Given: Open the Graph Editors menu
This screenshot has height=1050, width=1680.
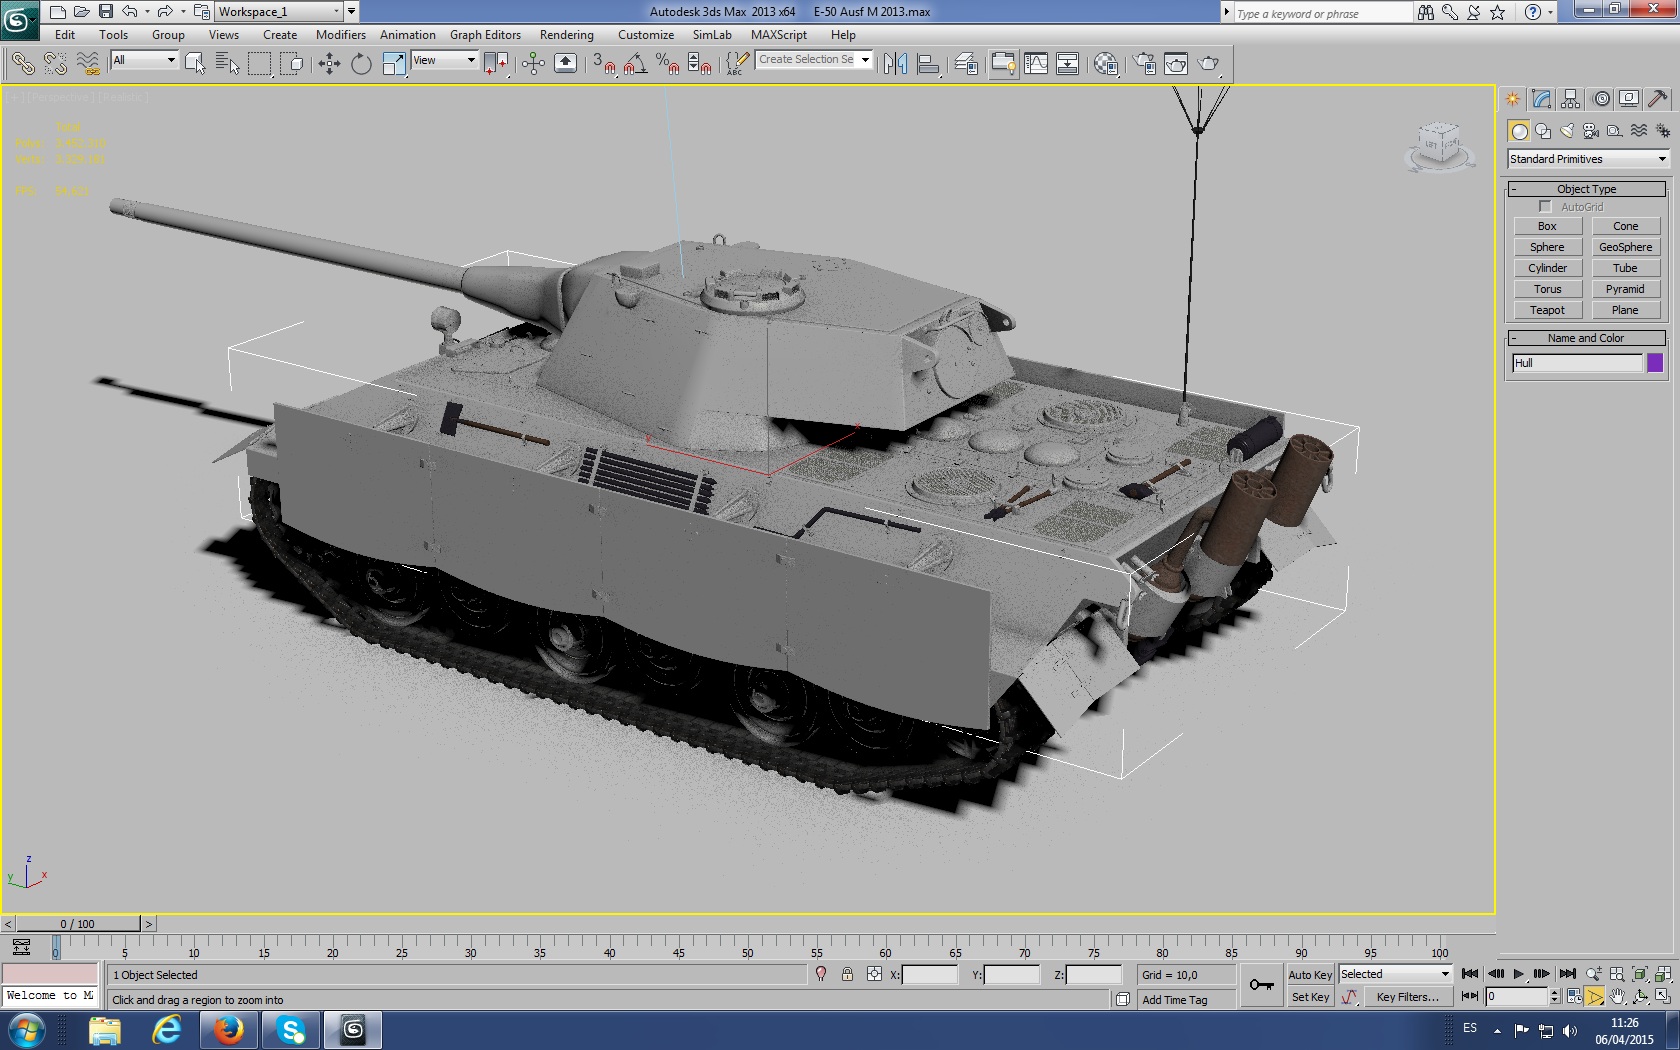Looking at the screenshot, I should (x=486, y=35).
